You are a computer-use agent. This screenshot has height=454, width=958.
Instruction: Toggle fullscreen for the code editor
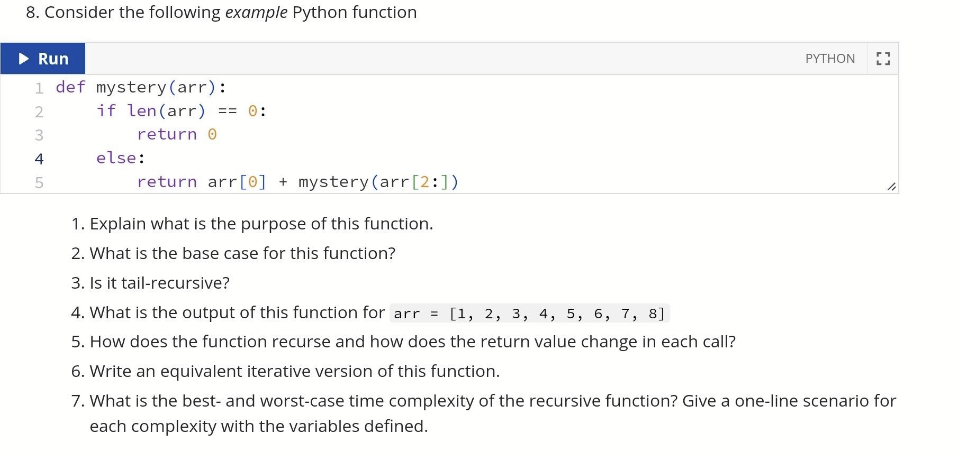pyautogui.click(x=883, y=59)
